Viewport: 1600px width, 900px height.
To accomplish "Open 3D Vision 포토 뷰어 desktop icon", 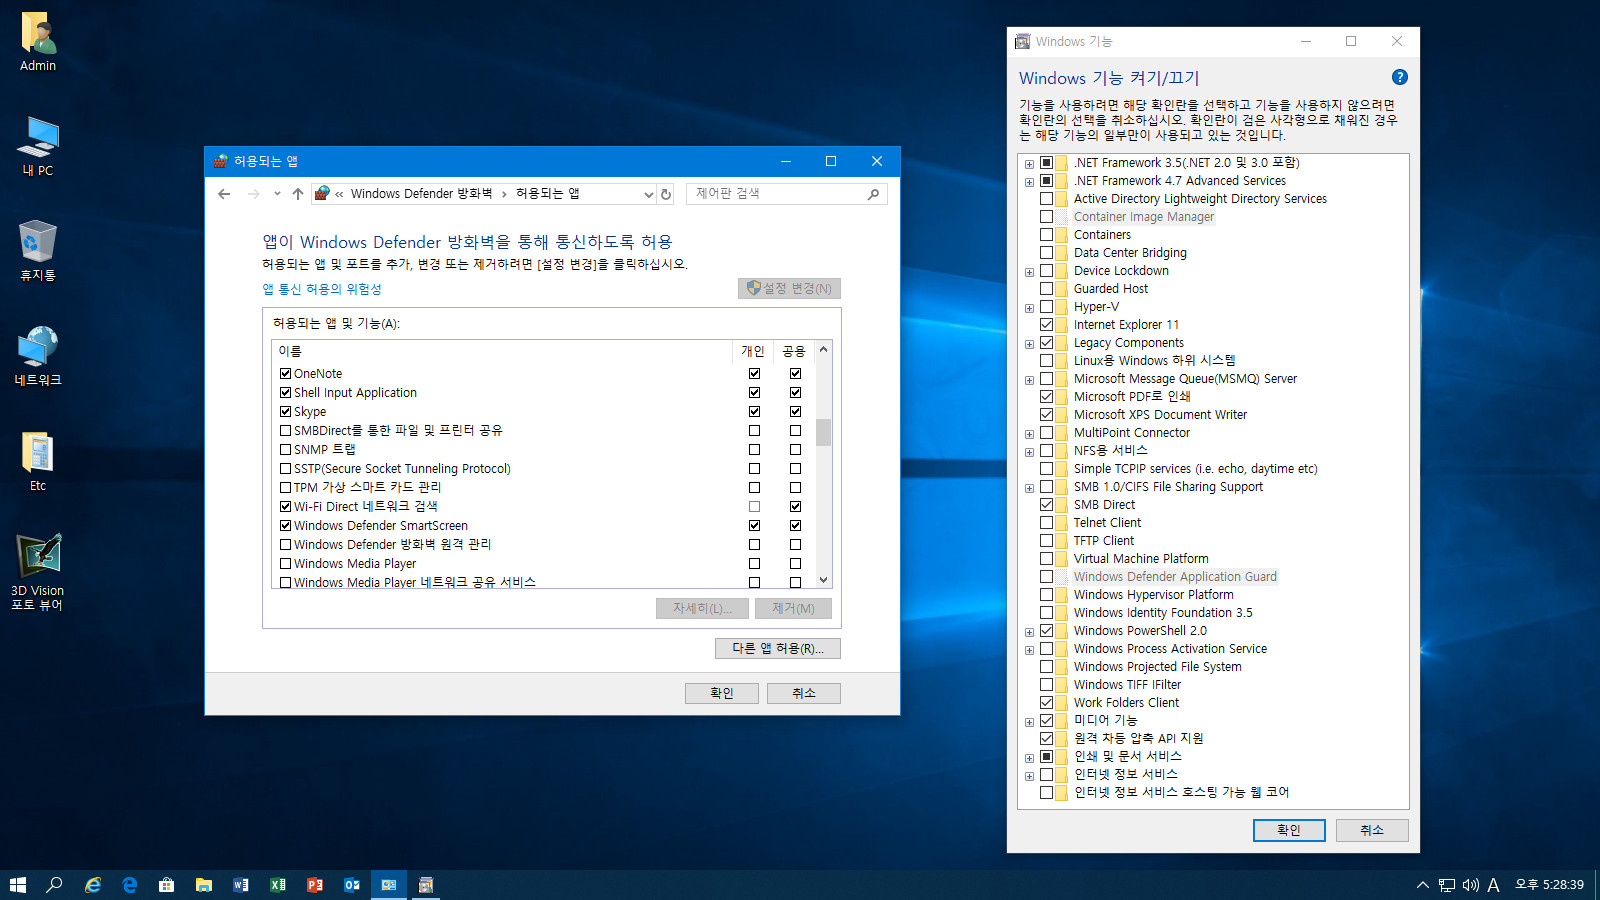I will point(38,572).
